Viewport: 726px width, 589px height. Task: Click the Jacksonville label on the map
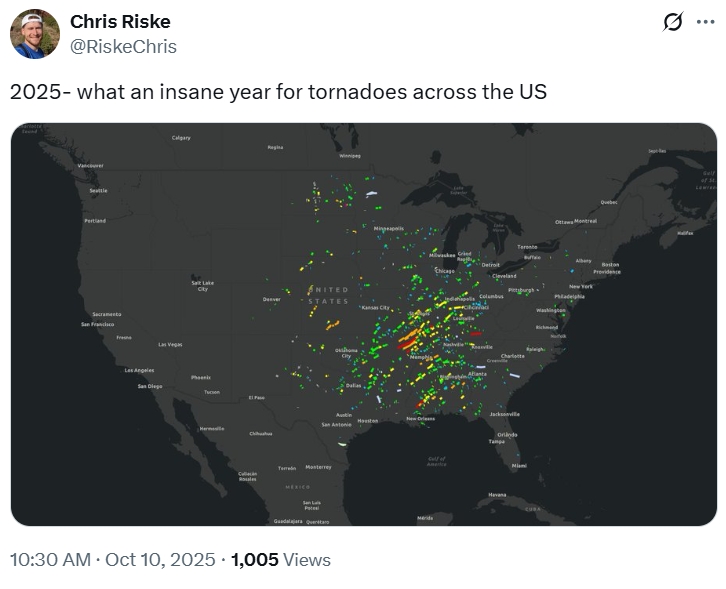504,413
